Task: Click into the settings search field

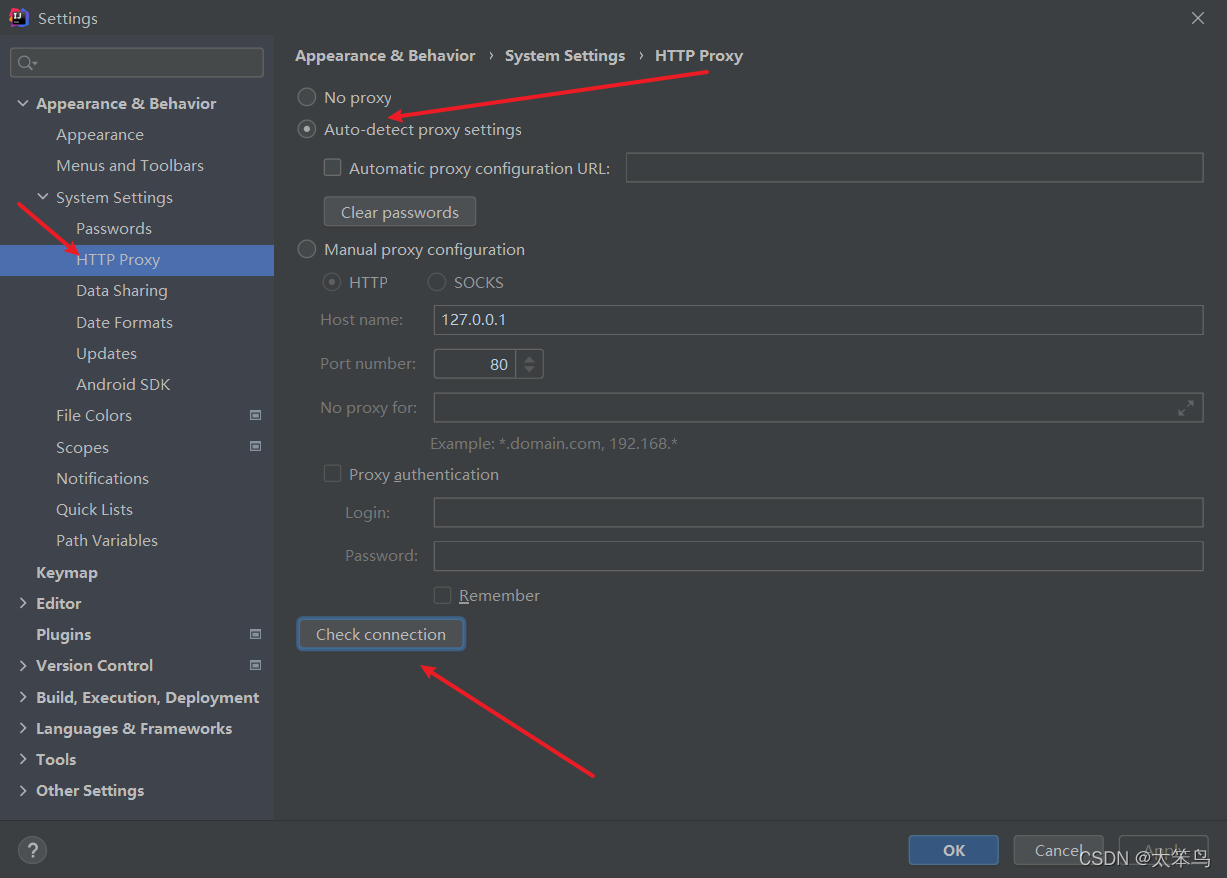Action: (137, 63)
